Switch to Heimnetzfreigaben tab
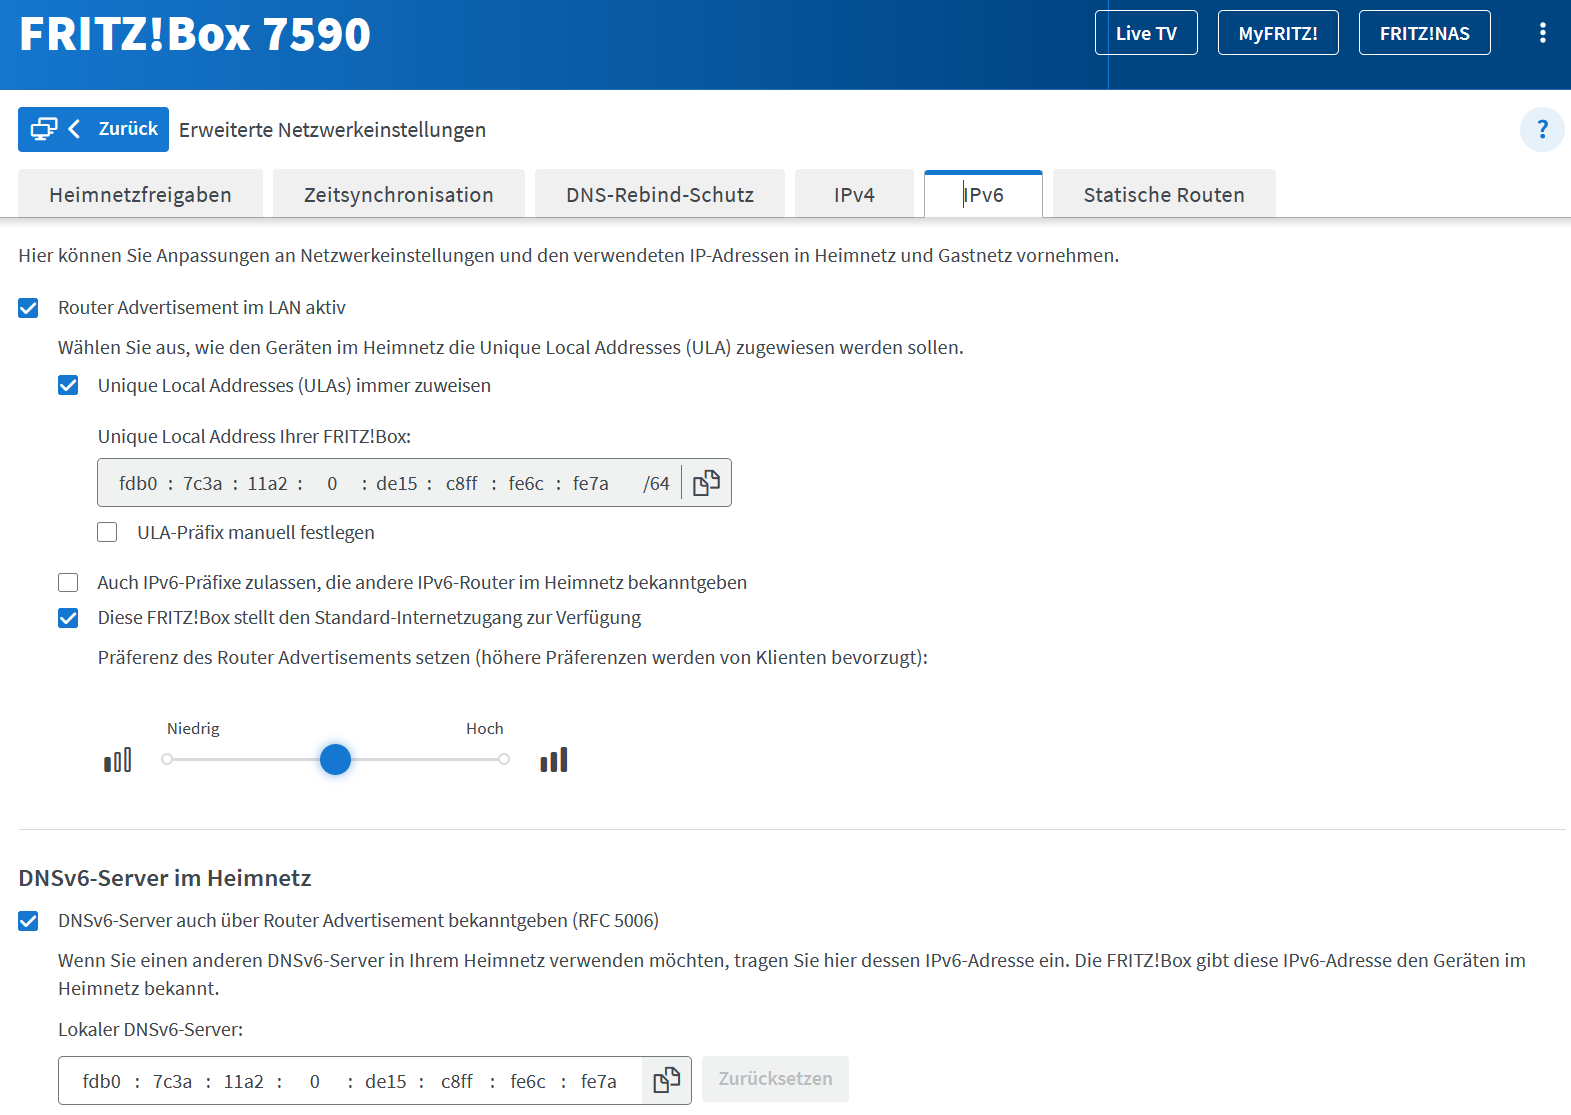 click(x=141, y=194)
